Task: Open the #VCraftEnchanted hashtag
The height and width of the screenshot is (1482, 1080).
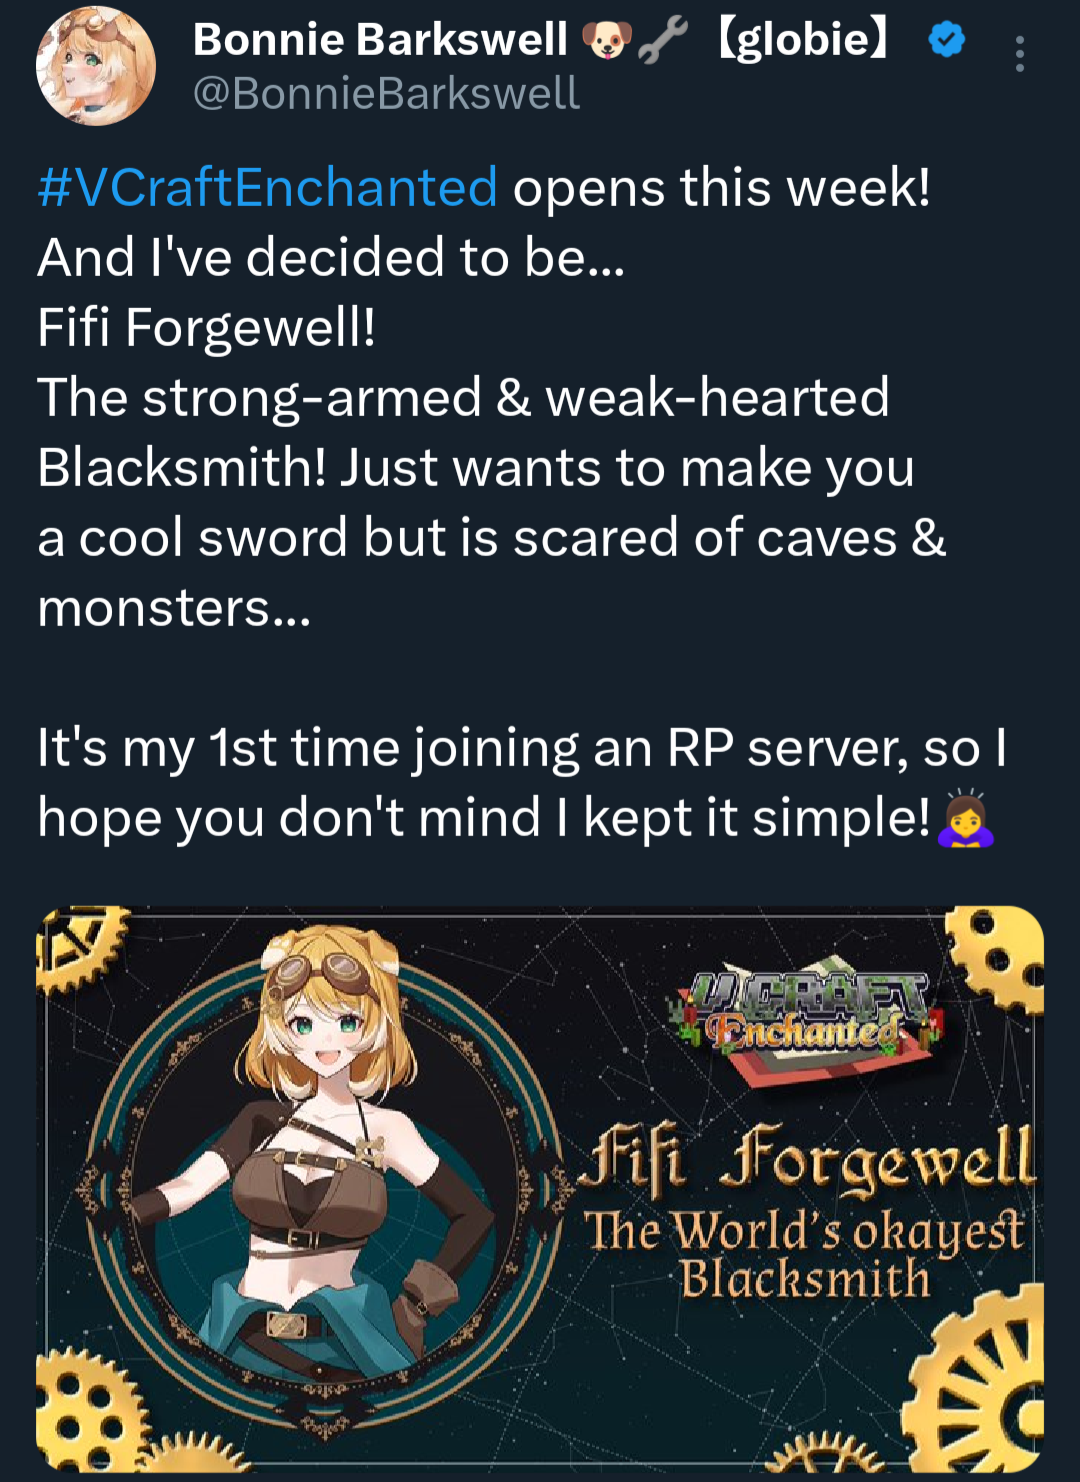Action: (x=268, y=187)
